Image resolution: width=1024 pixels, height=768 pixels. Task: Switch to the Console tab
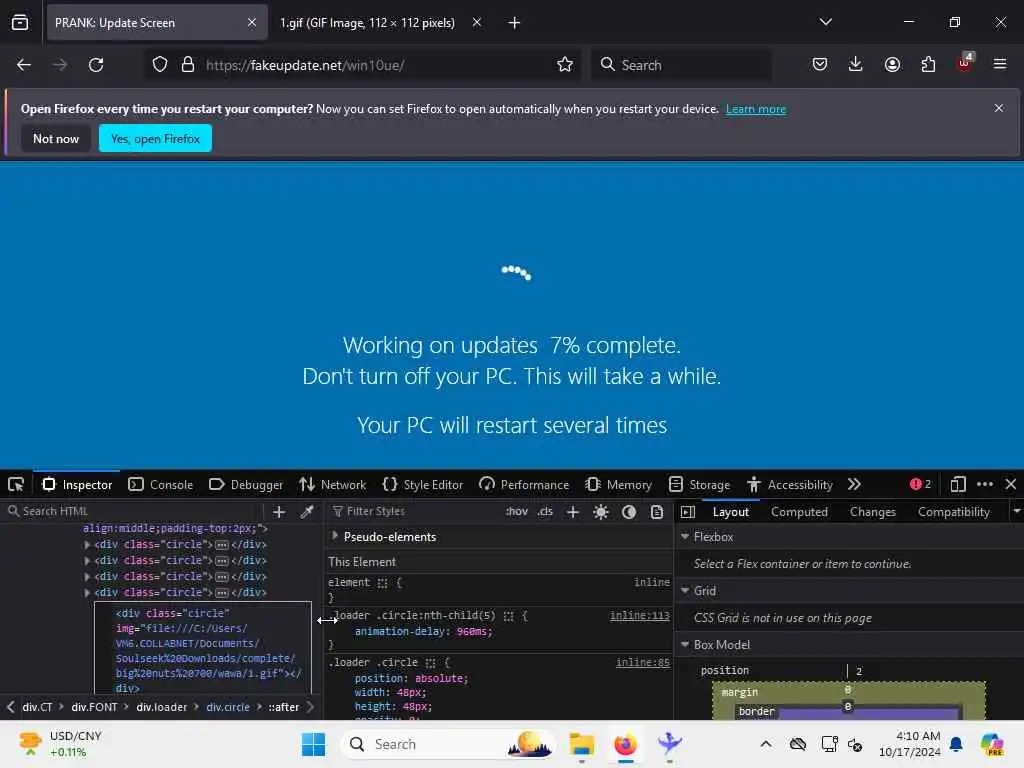pos(161,485)
